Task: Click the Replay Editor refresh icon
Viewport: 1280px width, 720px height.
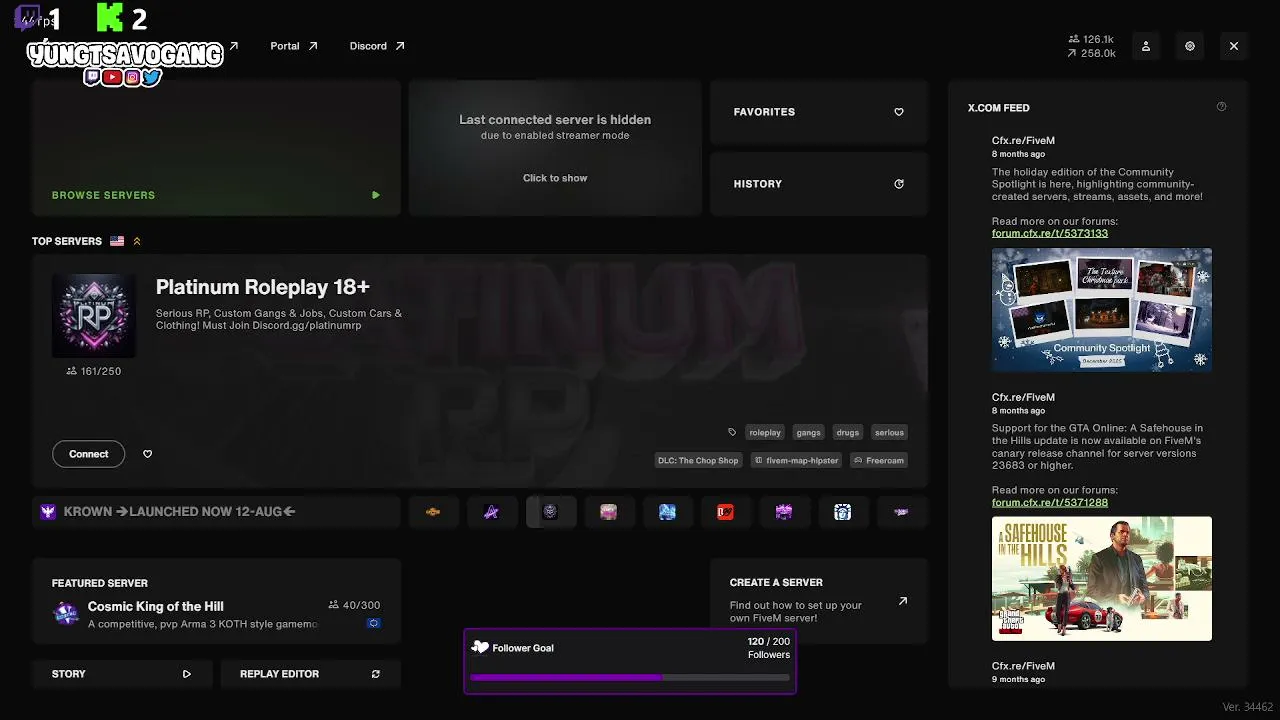Action: click(376, 674)
